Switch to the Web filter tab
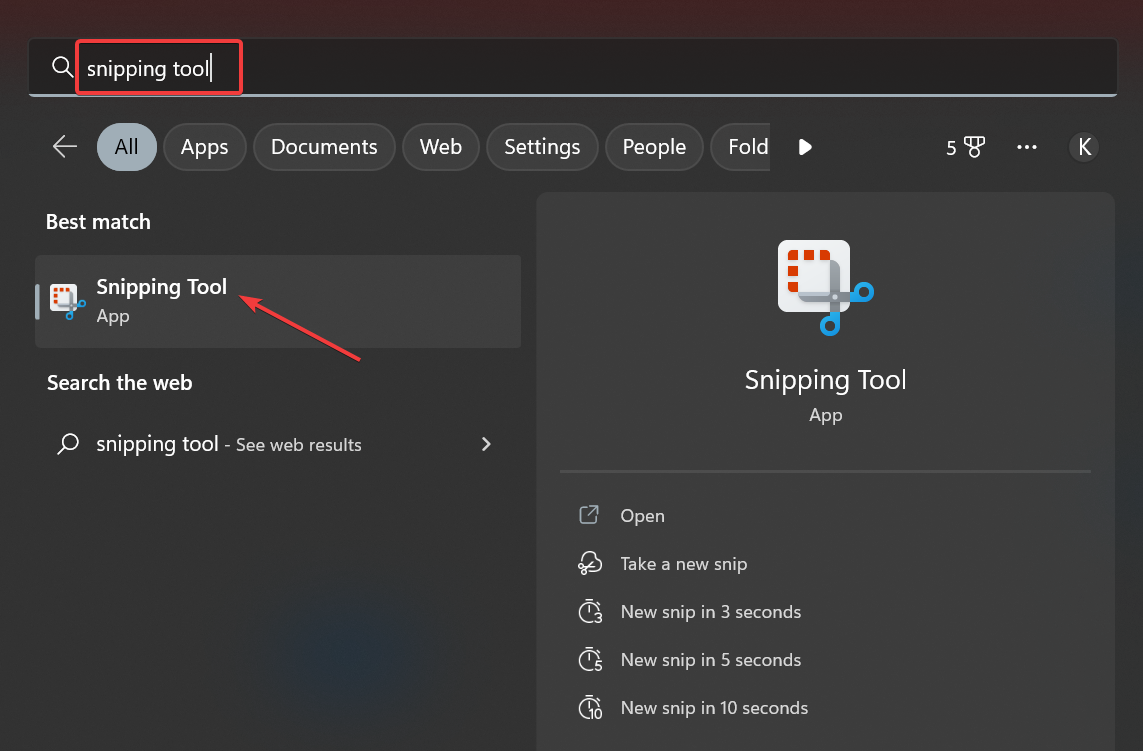The height and width of the screenshot is (751, 1143). pos(441,147)
